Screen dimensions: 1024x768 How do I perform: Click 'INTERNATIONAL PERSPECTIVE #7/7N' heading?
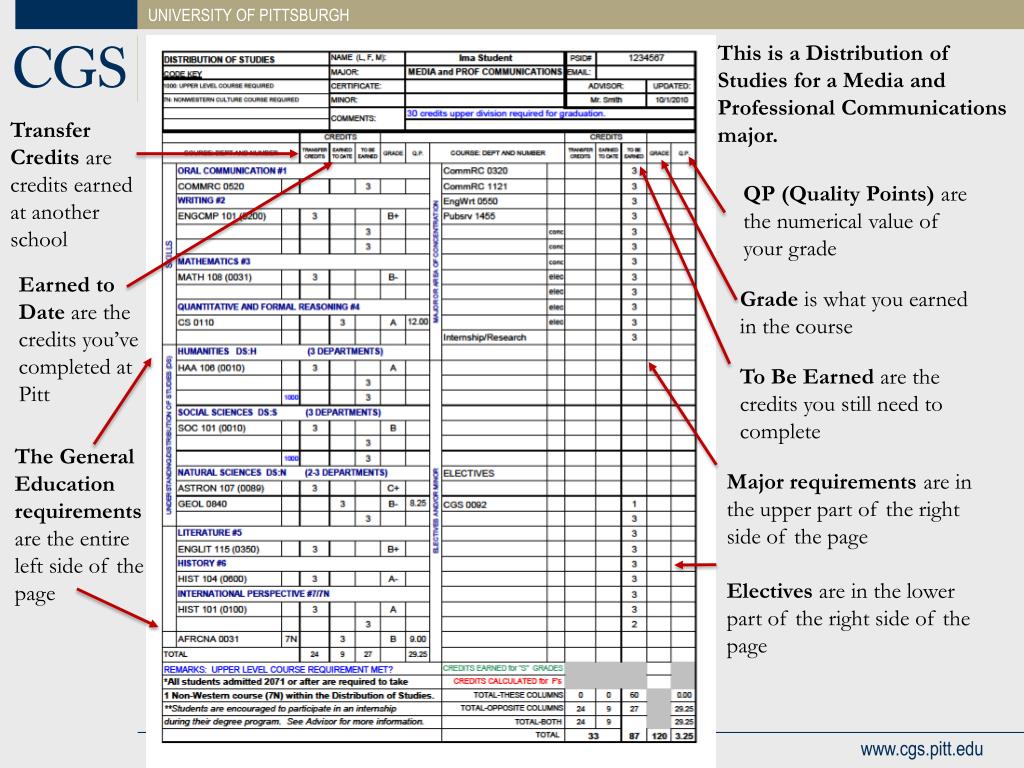(x=253, y=594)
